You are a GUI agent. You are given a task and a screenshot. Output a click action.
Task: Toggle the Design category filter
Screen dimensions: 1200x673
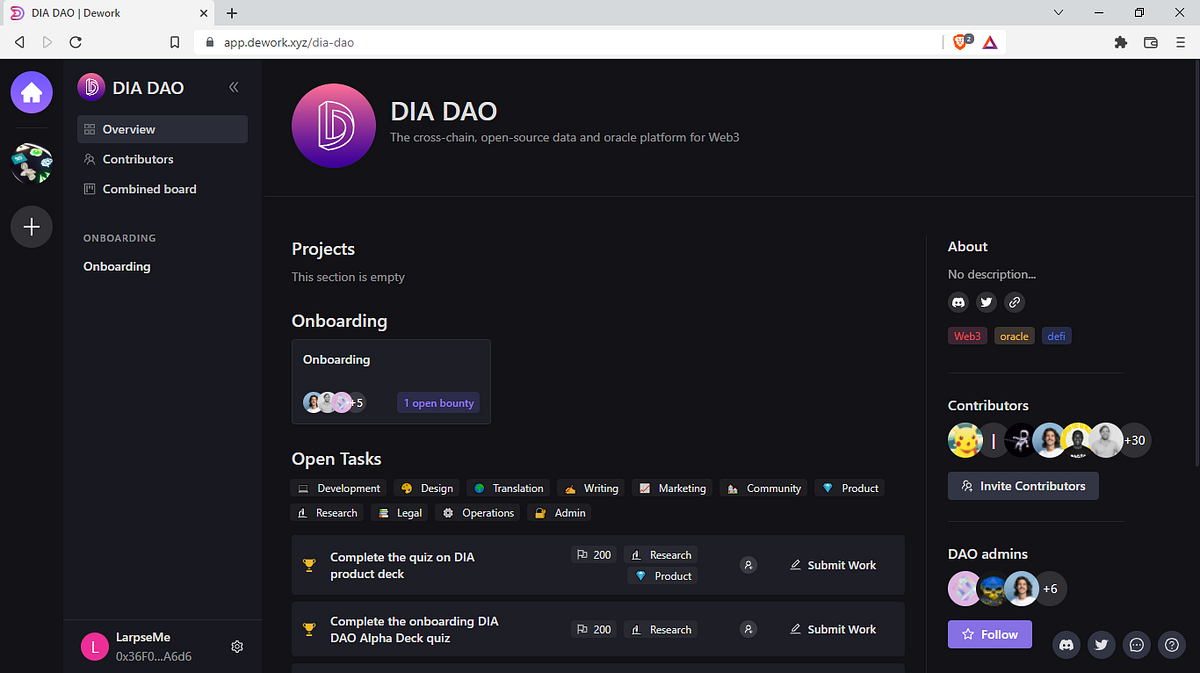(426, 487)
